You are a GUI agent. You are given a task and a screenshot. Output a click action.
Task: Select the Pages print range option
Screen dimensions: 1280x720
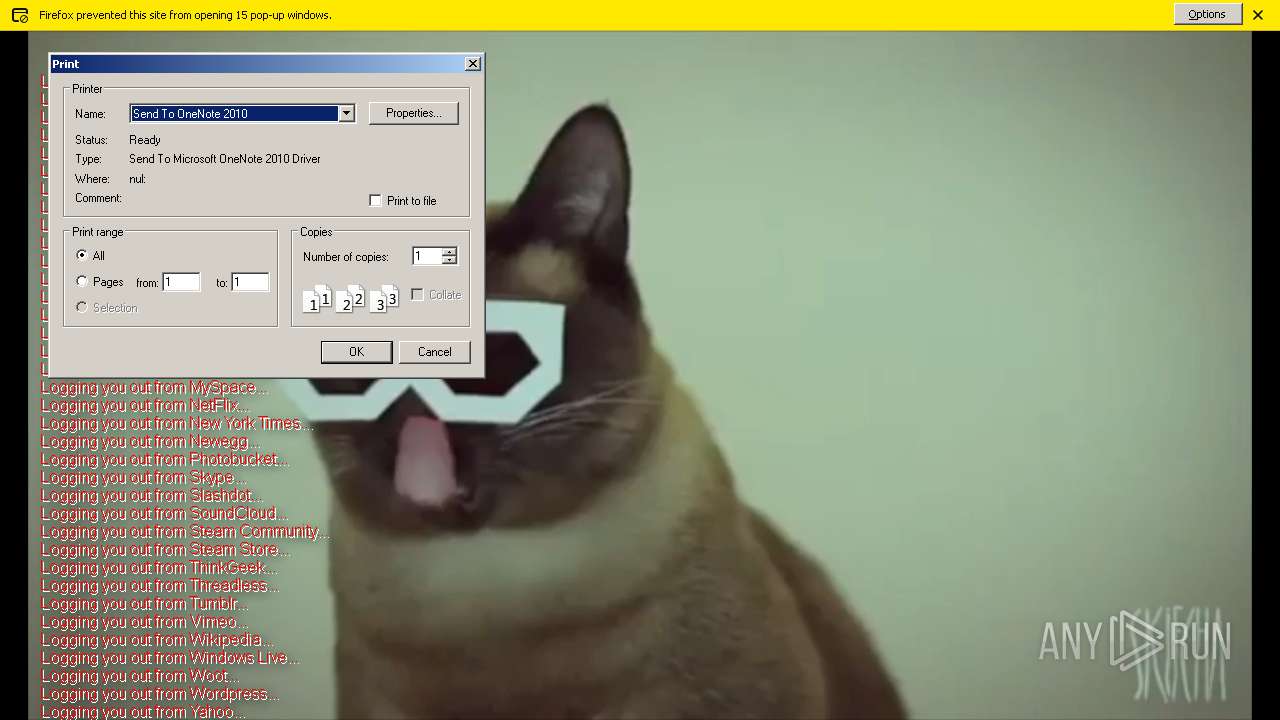pyautogui.click(x=82, y=282)
